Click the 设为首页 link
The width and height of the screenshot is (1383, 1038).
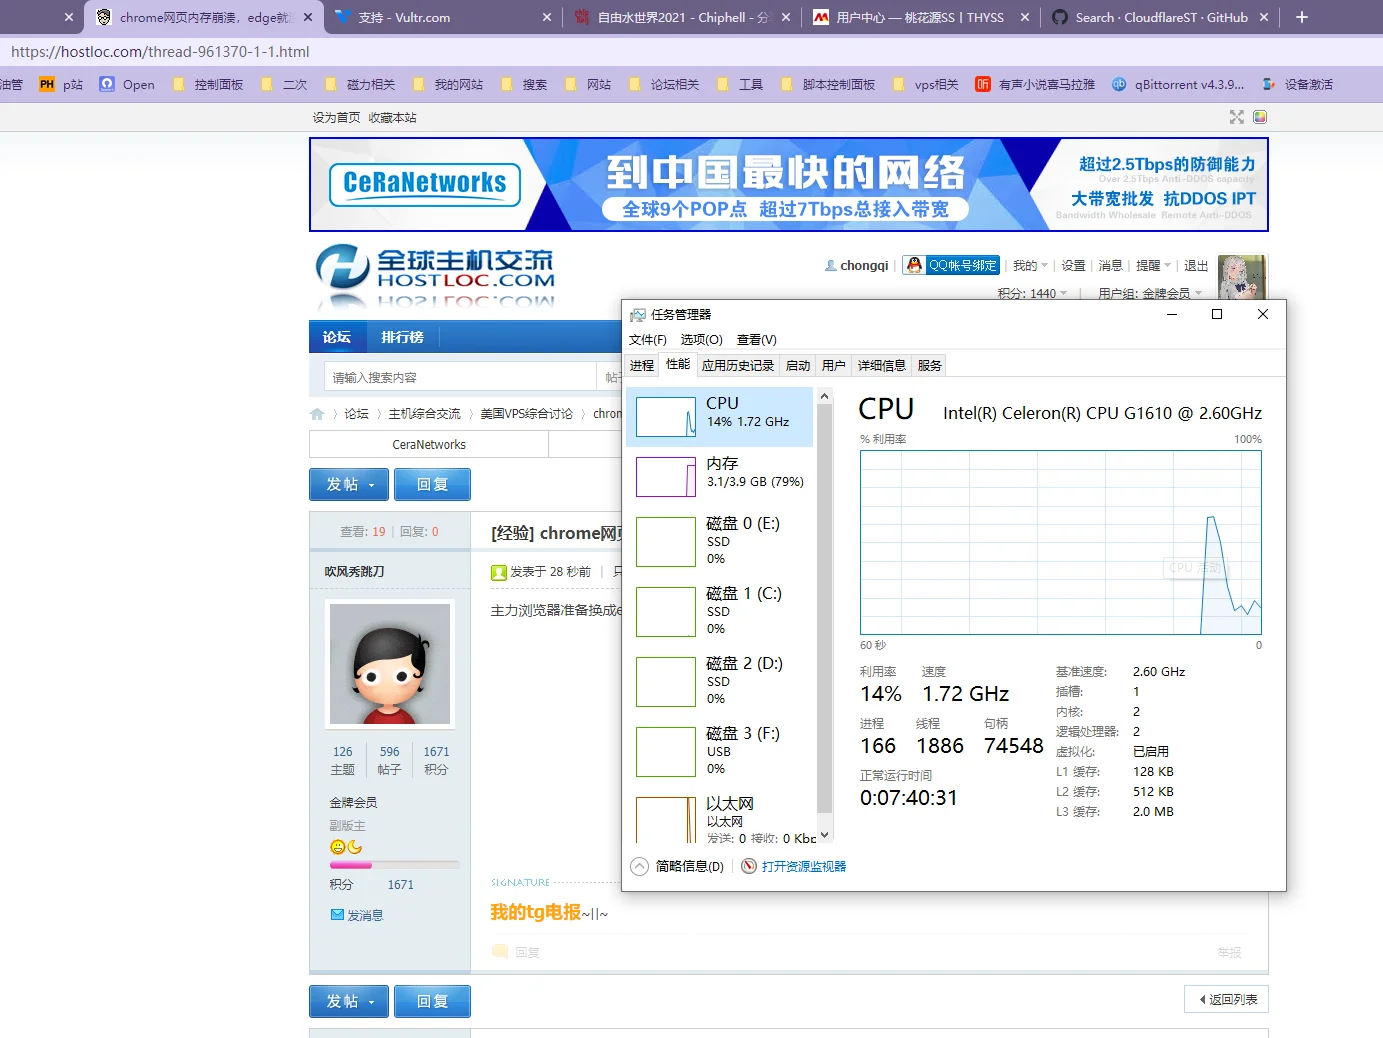(336, 118)
